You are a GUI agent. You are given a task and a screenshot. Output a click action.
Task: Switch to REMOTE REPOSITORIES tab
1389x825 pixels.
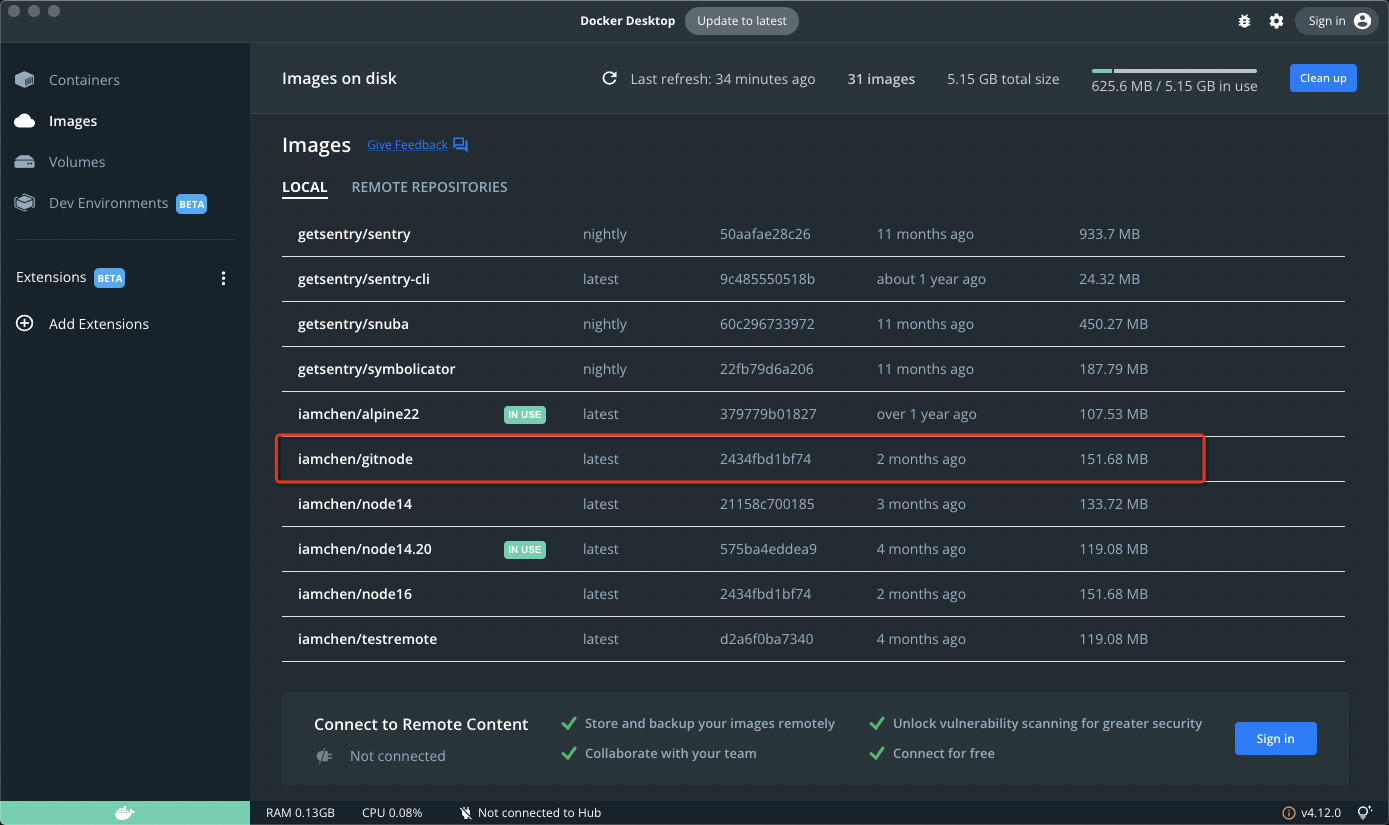click(x=429, y=187)
